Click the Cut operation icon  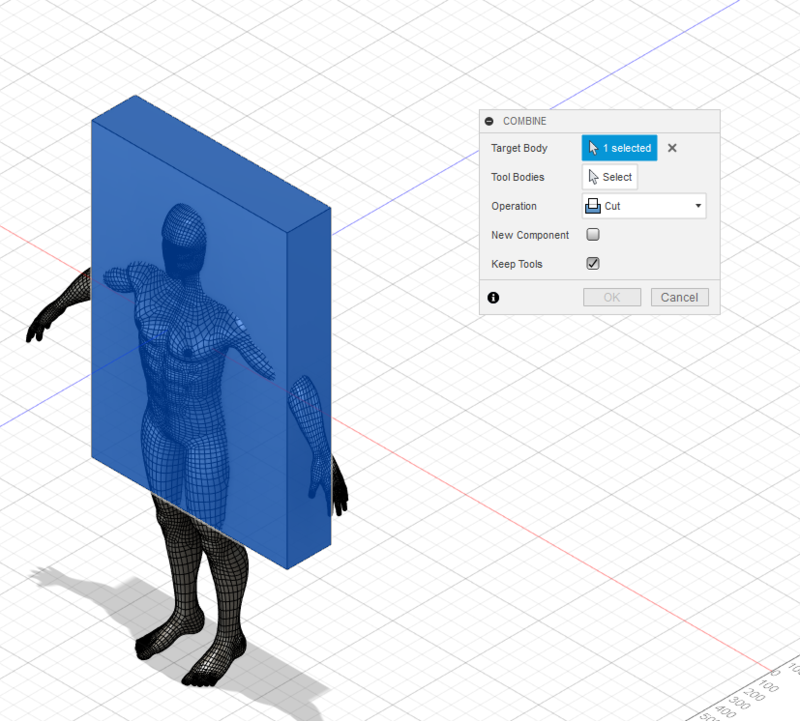click(593, 206)
